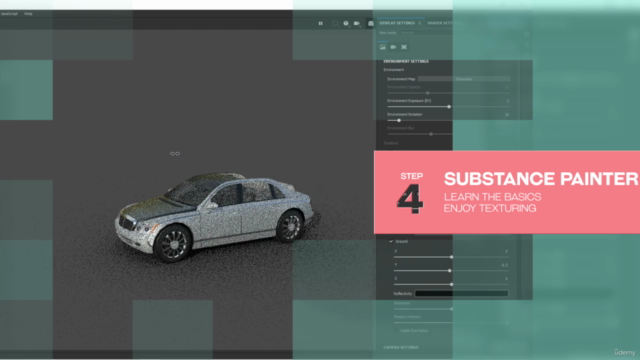Adjust the ground X slider

point(451,257)
